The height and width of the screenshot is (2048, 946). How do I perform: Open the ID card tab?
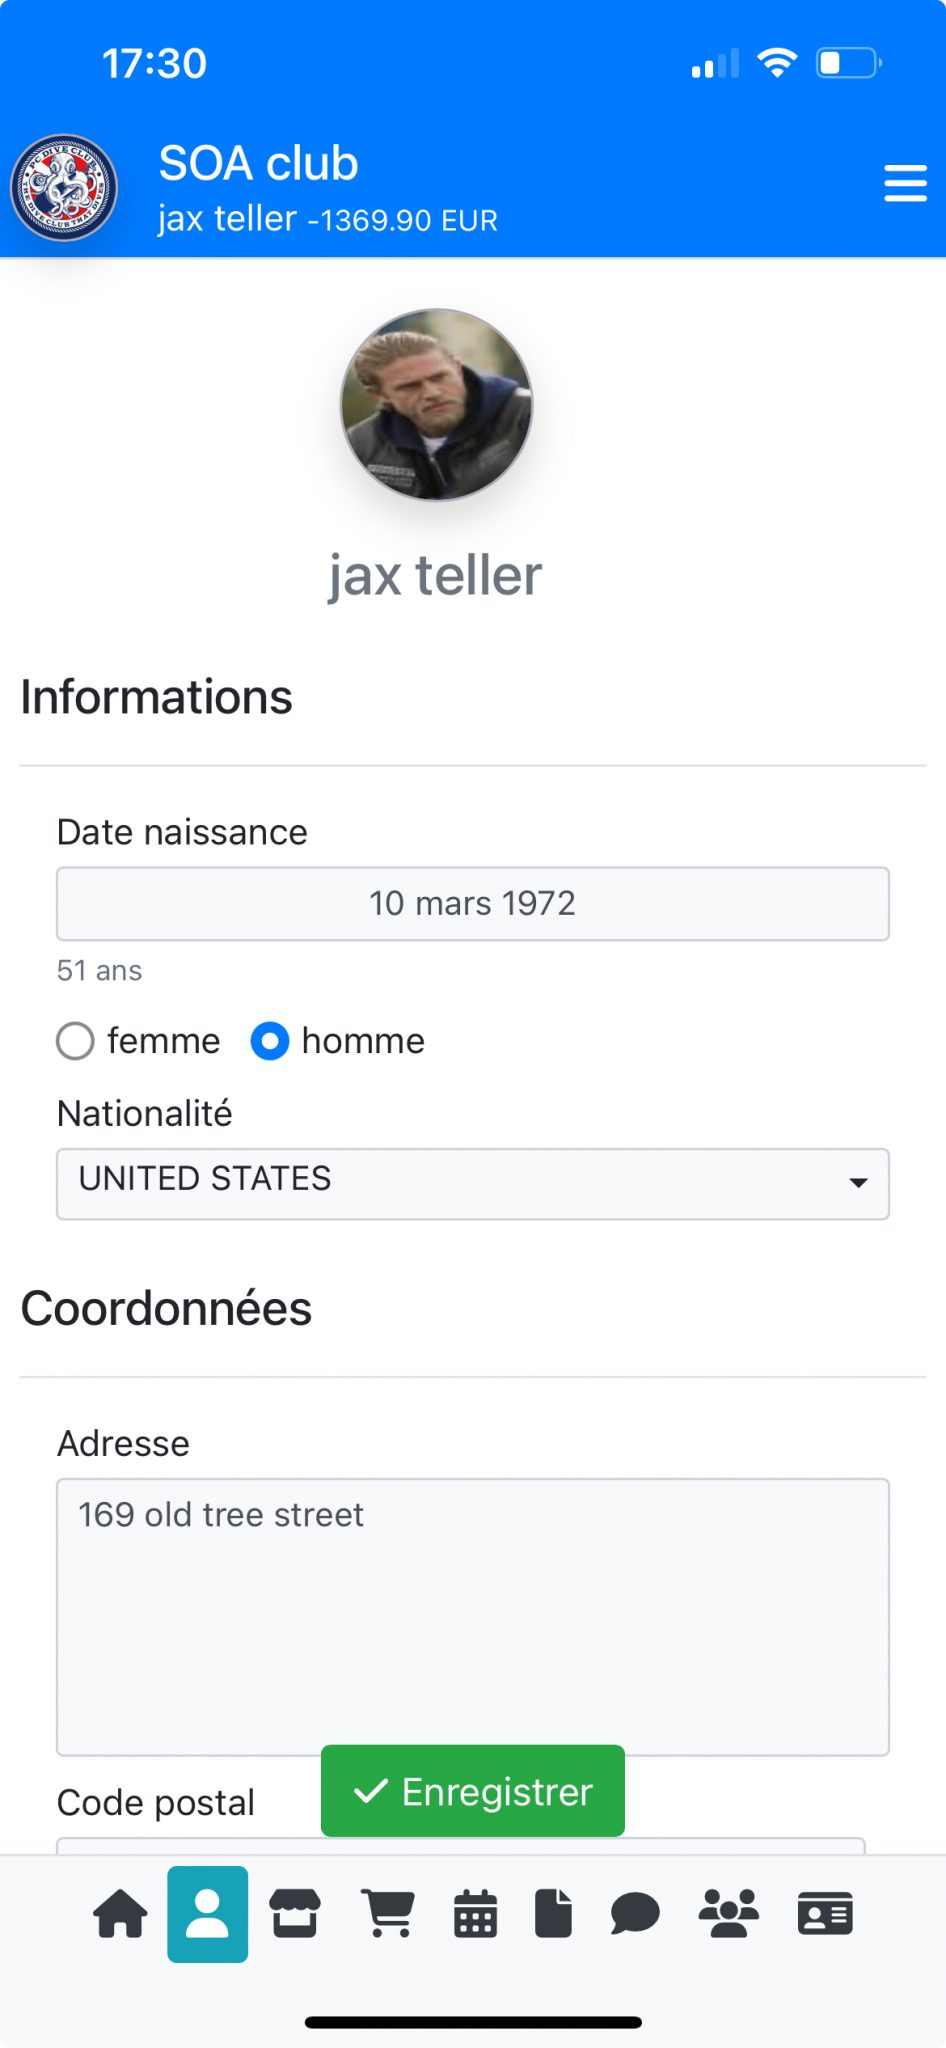825,1914
